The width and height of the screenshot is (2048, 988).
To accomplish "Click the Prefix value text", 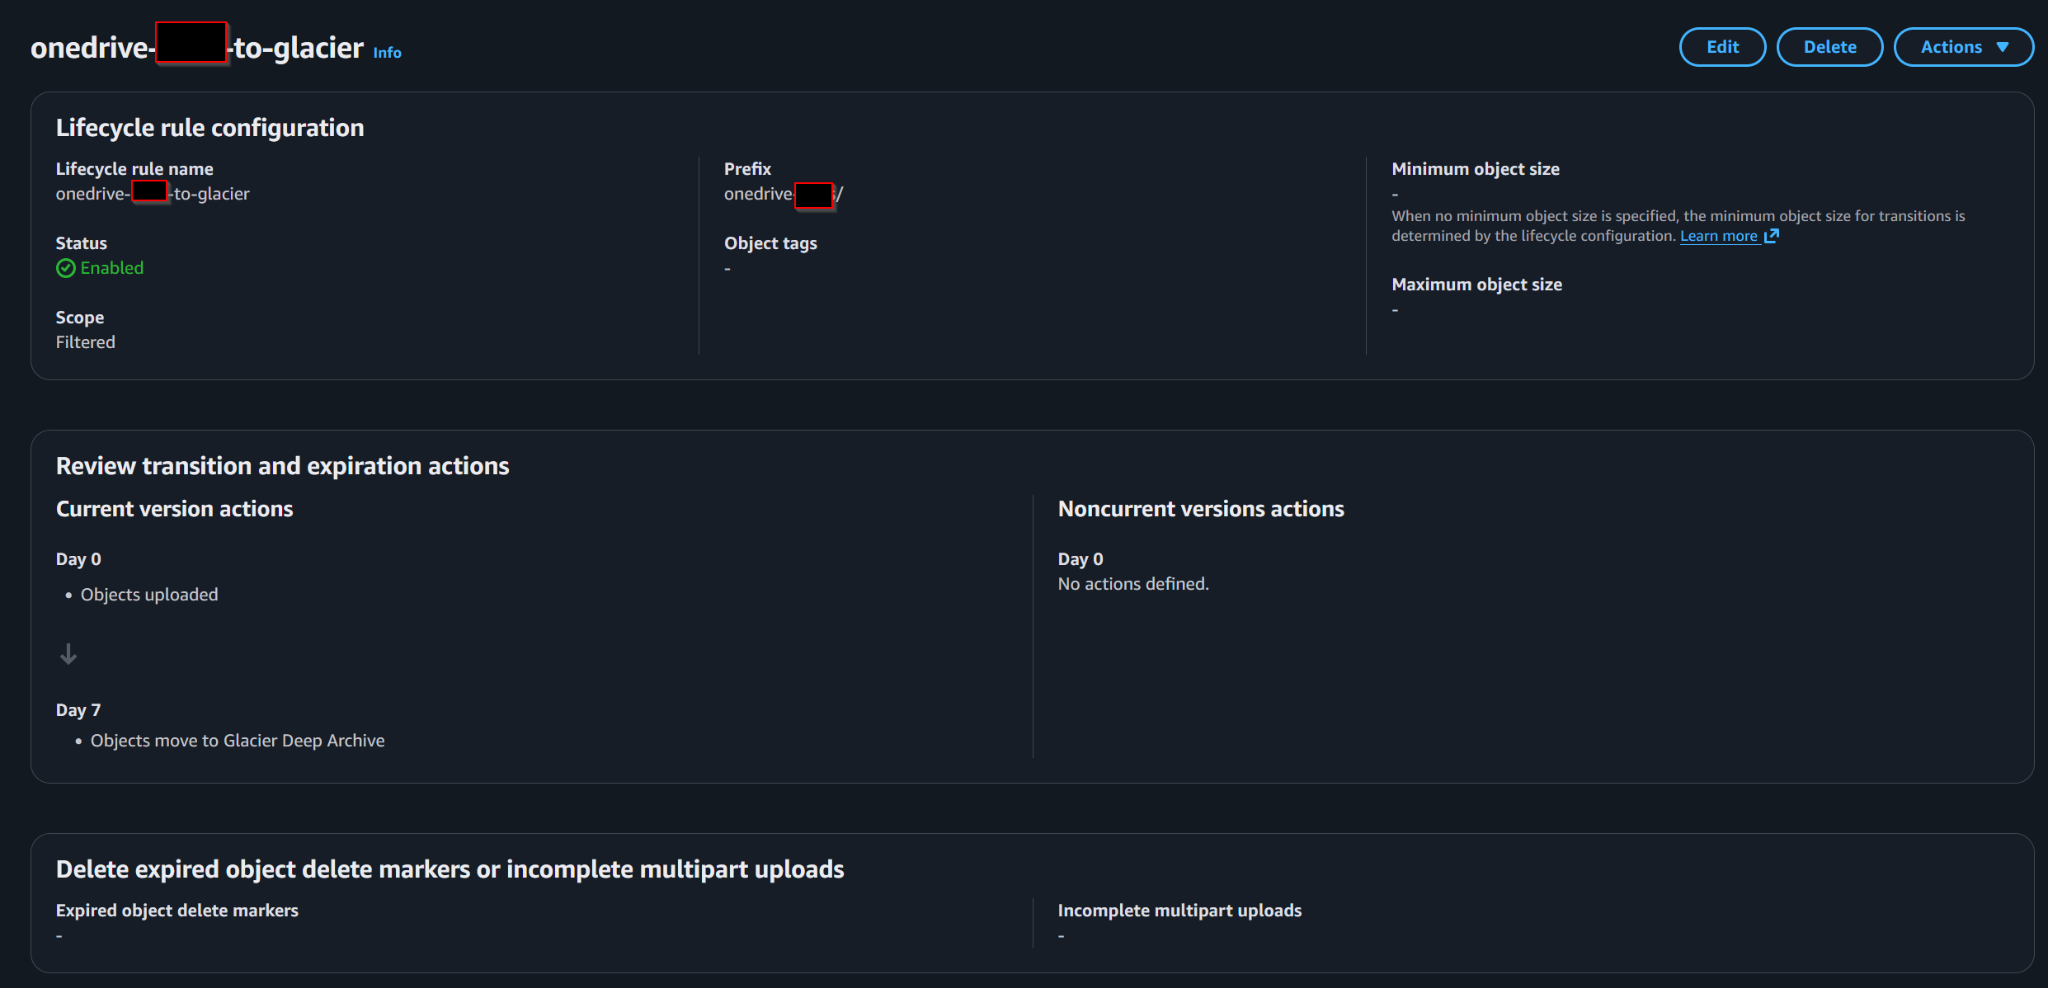I will (x=783, y=194).
